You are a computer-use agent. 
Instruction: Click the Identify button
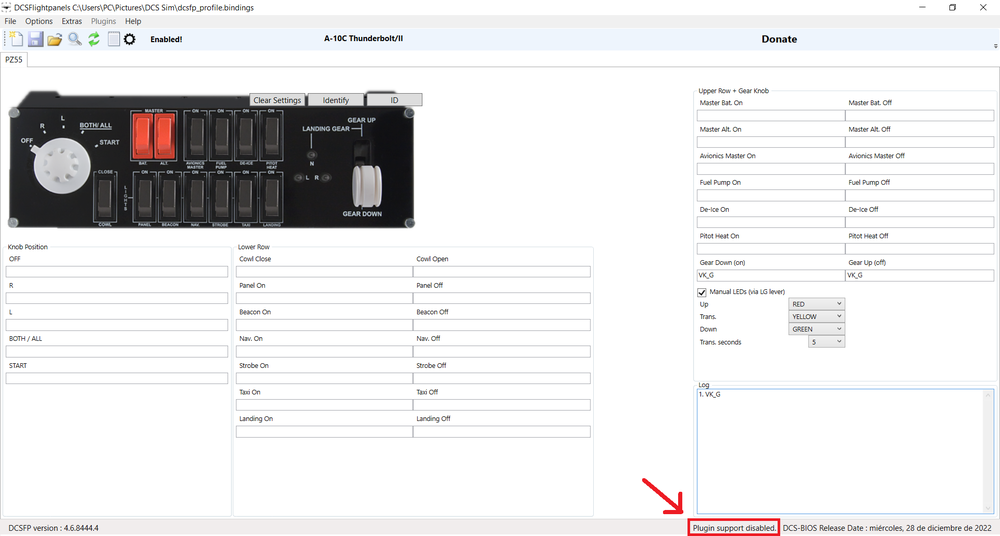click(335, 100)
